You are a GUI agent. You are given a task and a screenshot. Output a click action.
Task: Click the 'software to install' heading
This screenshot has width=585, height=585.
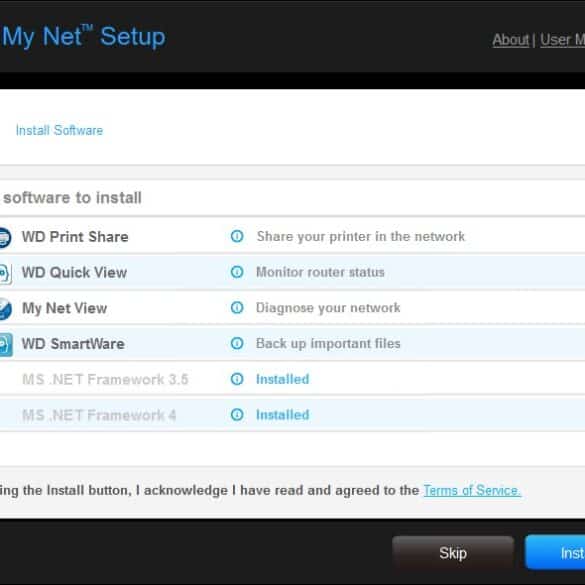[72, 198]
